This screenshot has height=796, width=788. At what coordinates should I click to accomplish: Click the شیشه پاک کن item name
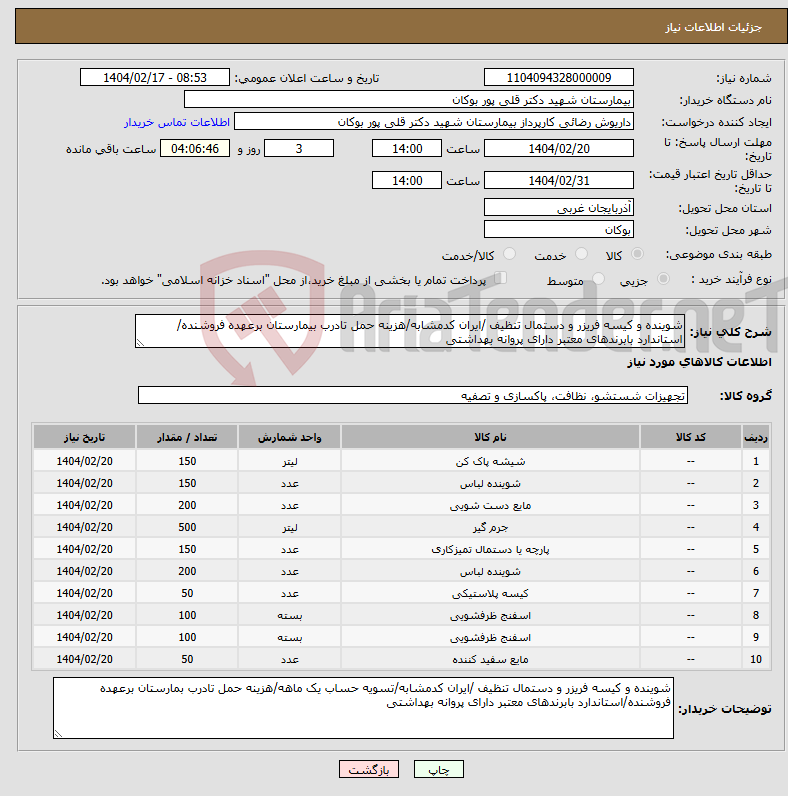(490, 461)
